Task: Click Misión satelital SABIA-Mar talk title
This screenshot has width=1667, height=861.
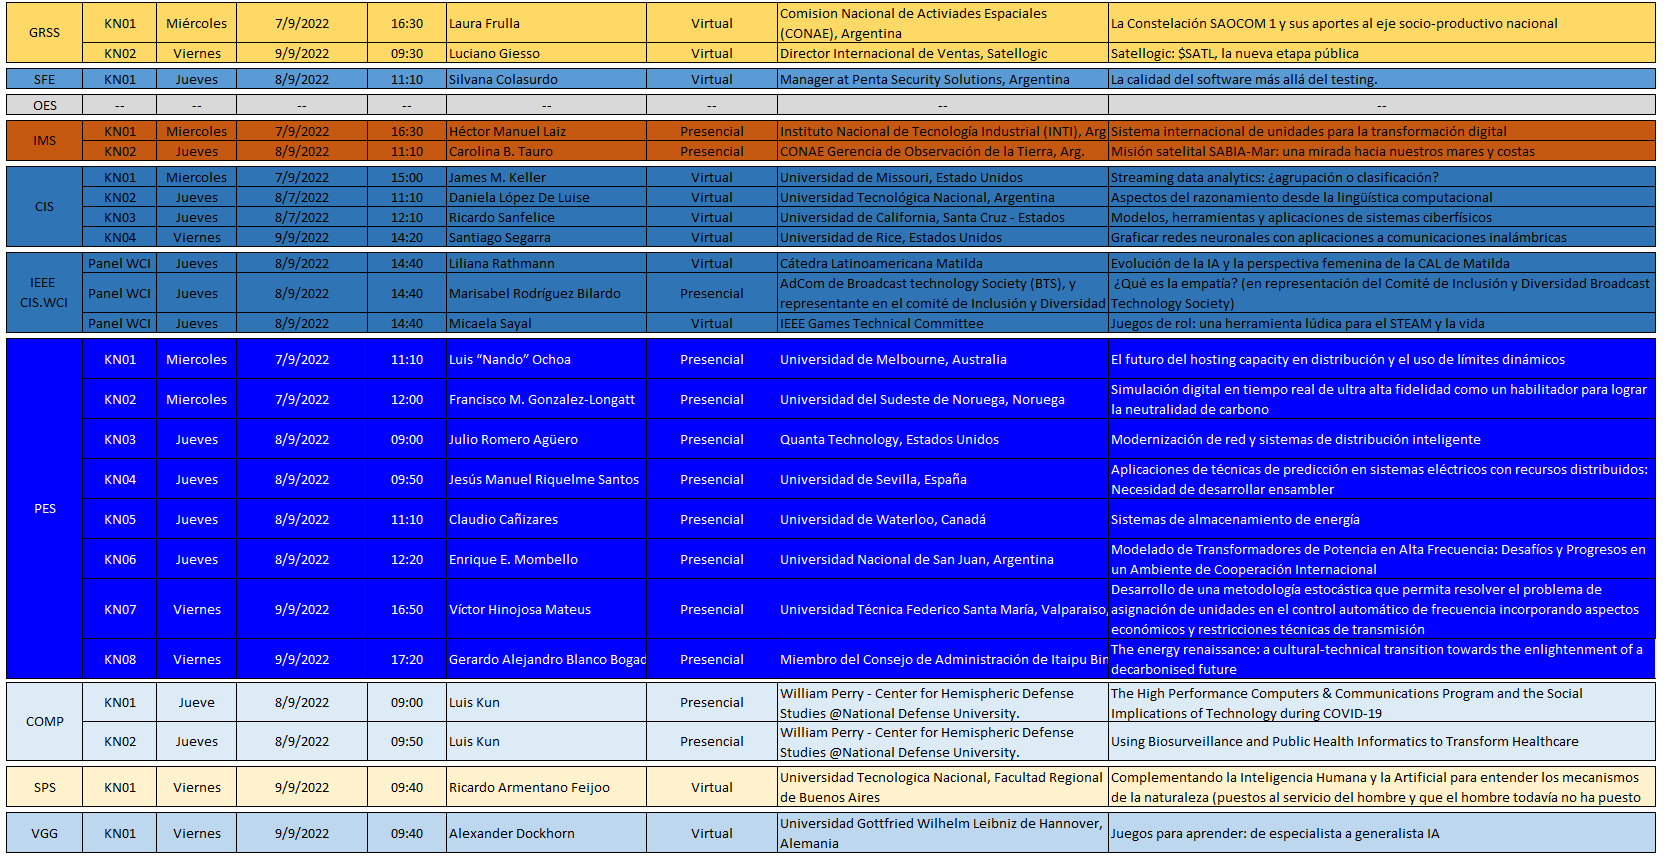Action: 1322,151
